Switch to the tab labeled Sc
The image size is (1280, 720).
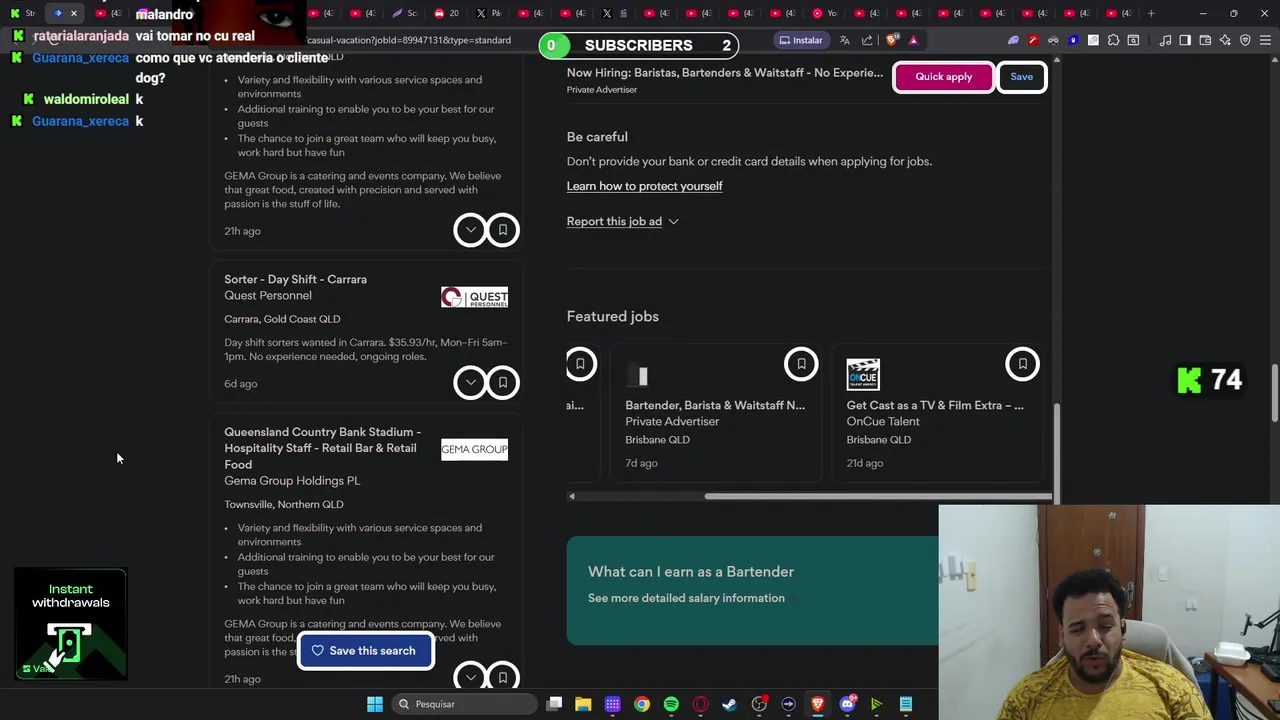(x=405, y=13)
